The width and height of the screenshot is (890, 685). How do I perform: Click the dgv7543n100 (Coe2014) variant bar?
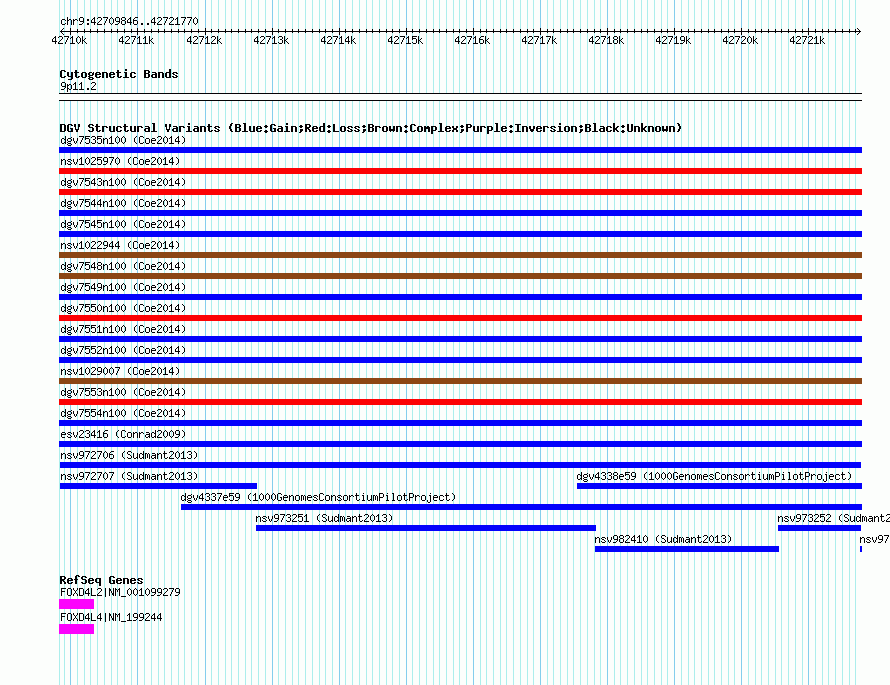click(x=460, y=192)
